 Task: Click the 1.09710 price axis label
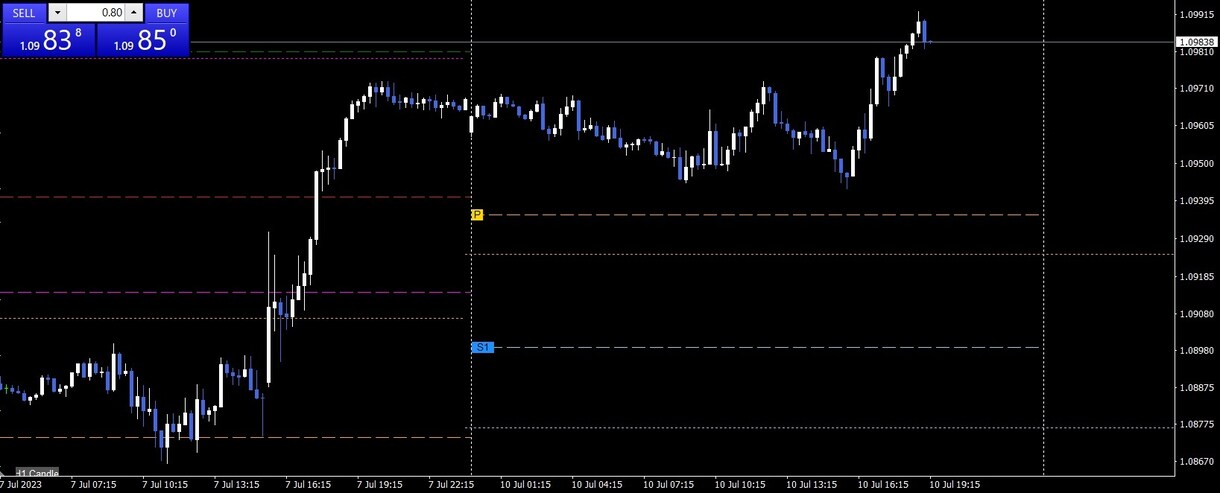(1196, 89)
